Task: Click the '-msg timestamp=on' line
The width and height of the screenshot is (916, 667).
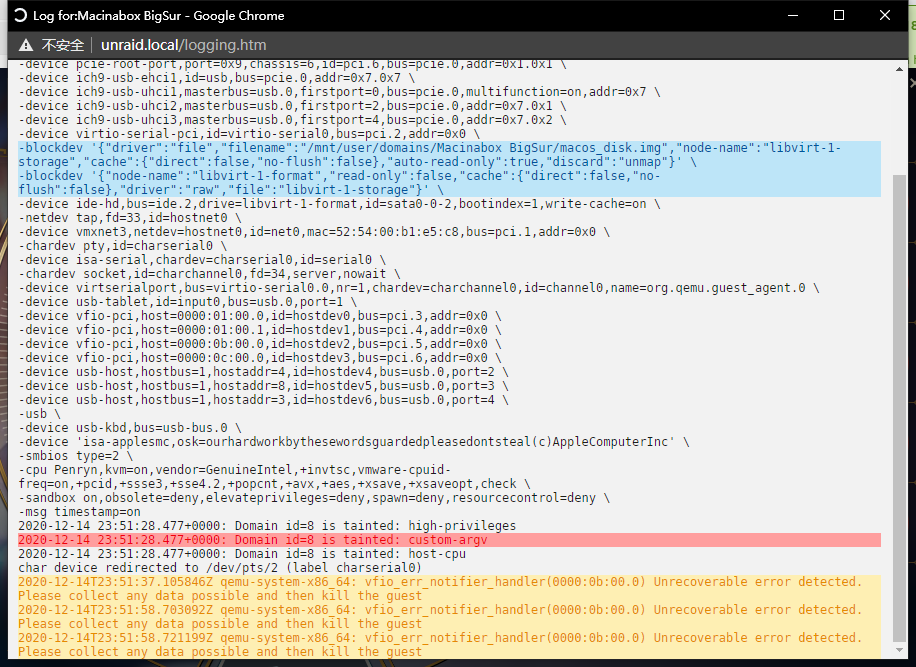Action: pyautogui.click(x=79, y=512)
